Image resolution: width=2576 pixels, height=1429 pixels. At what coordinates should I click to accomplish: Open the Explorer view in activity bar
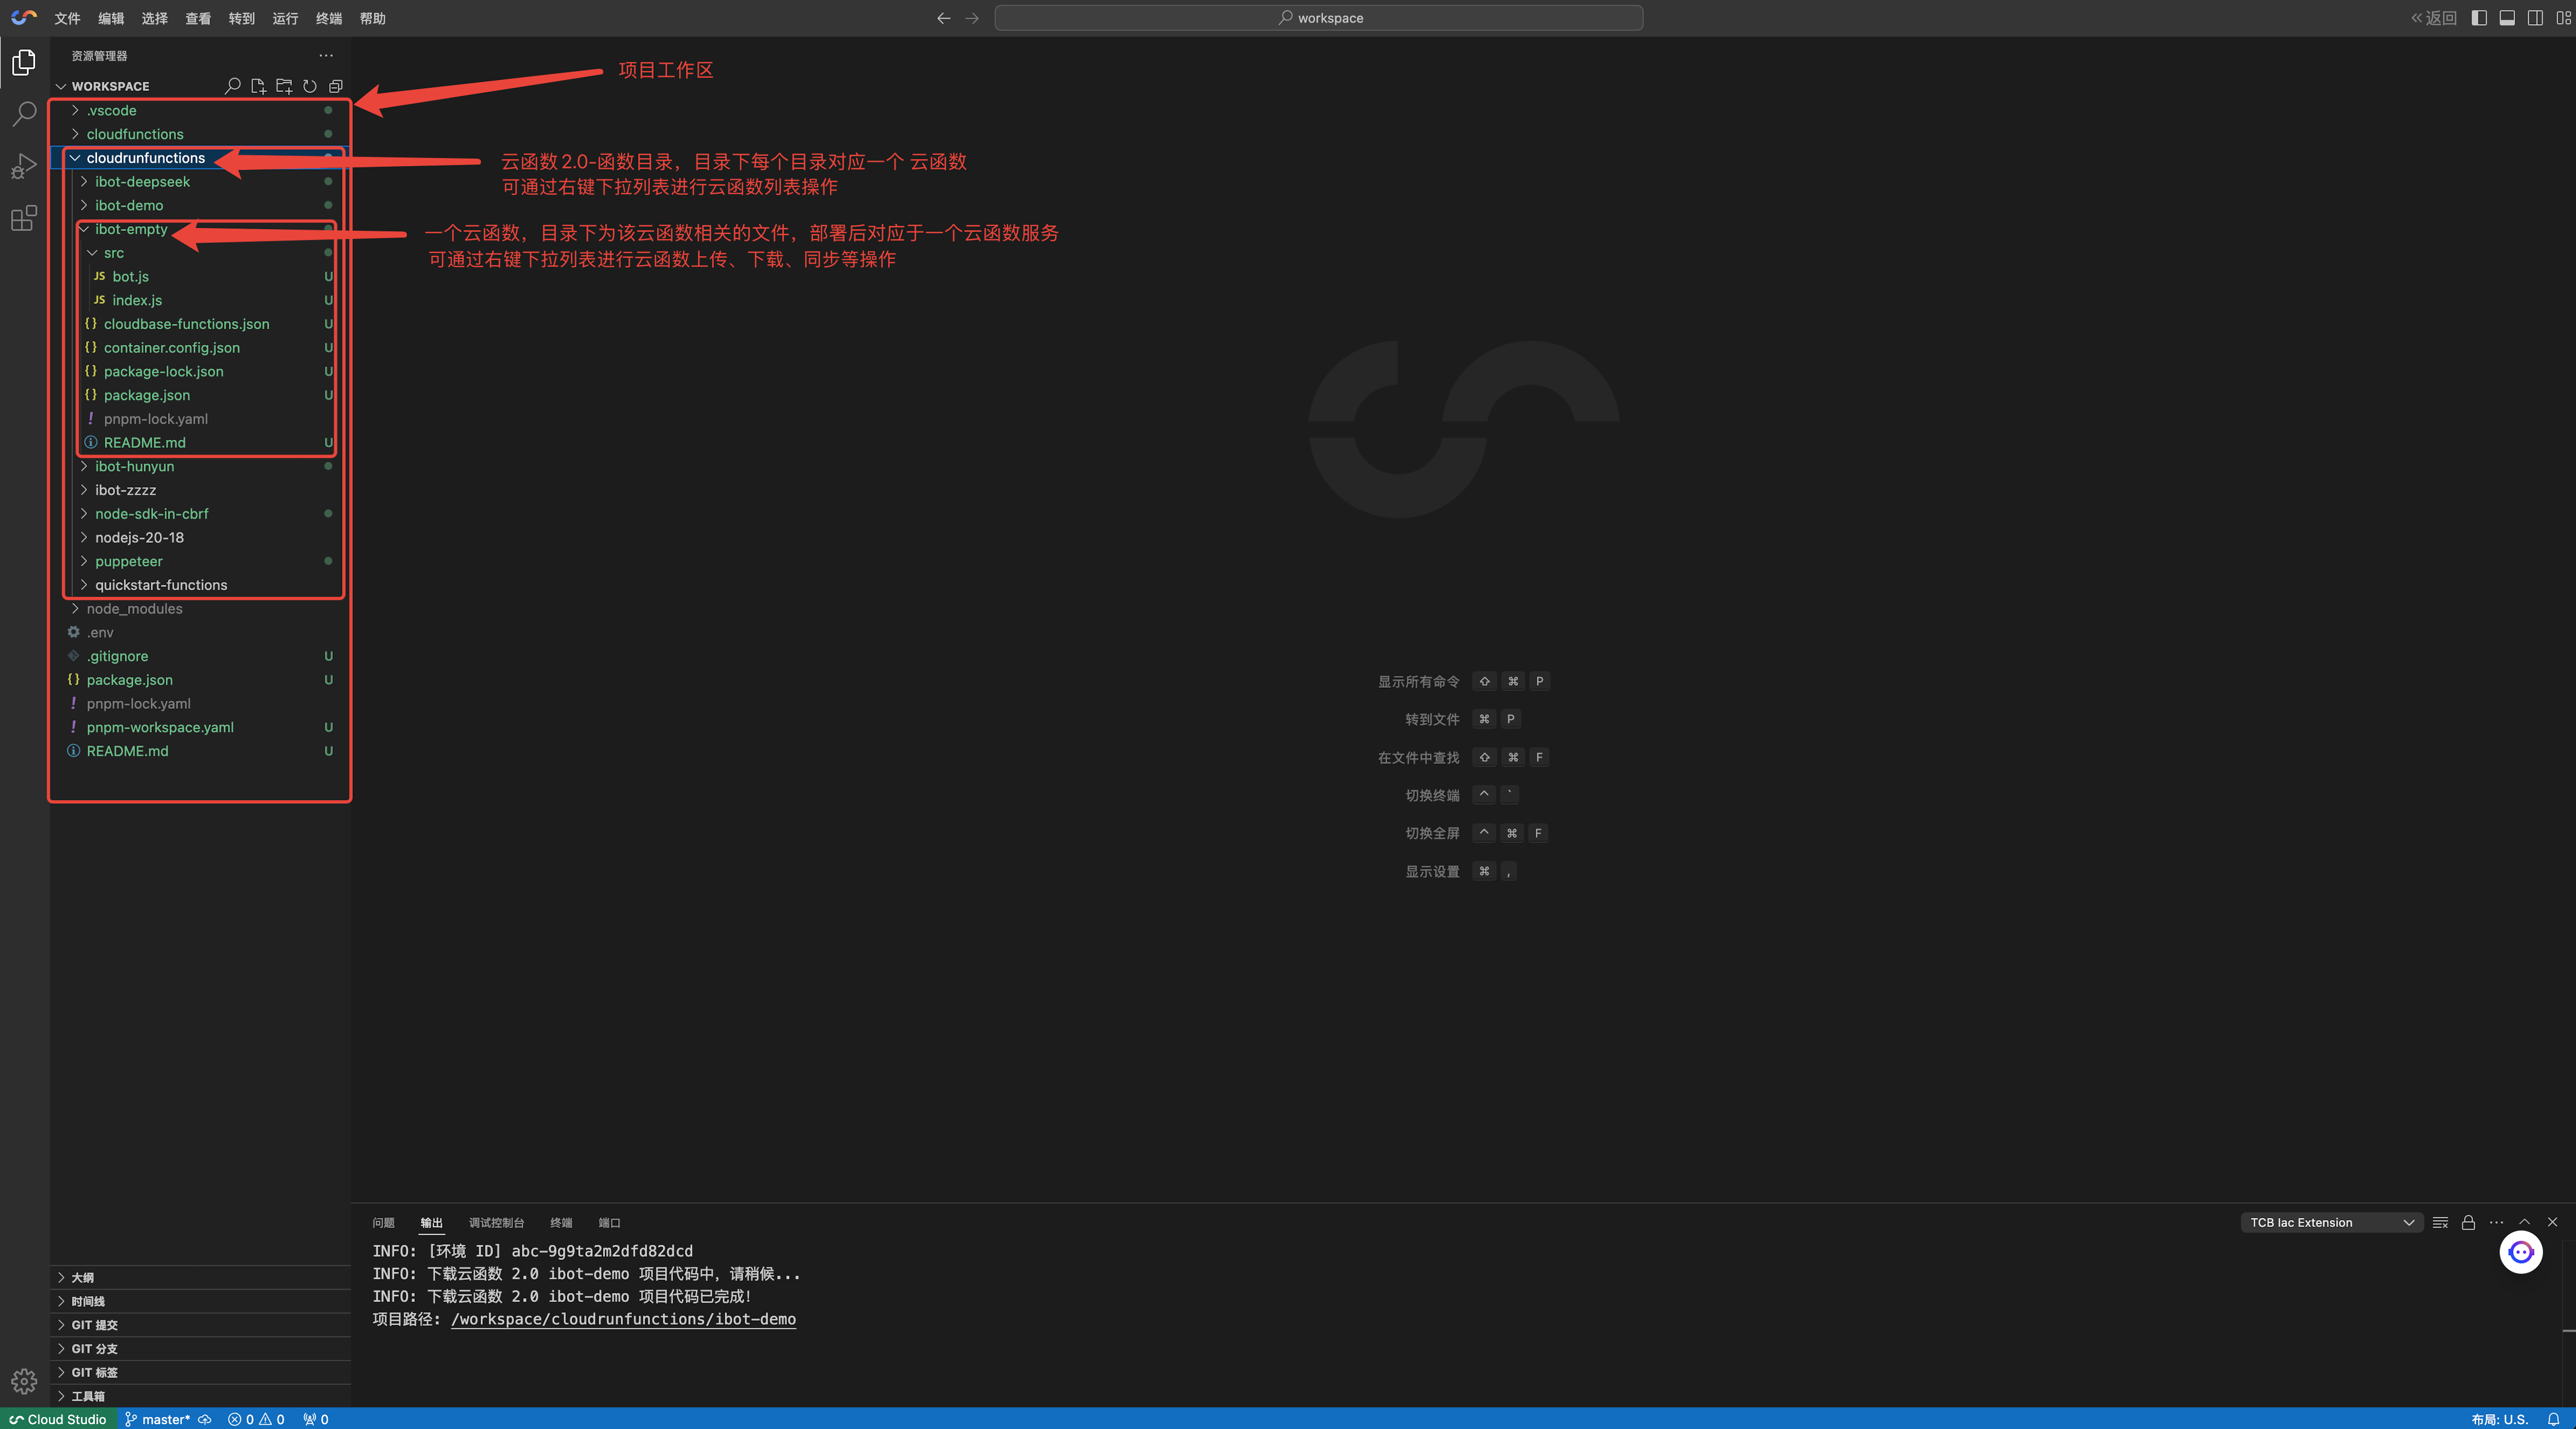24,62
